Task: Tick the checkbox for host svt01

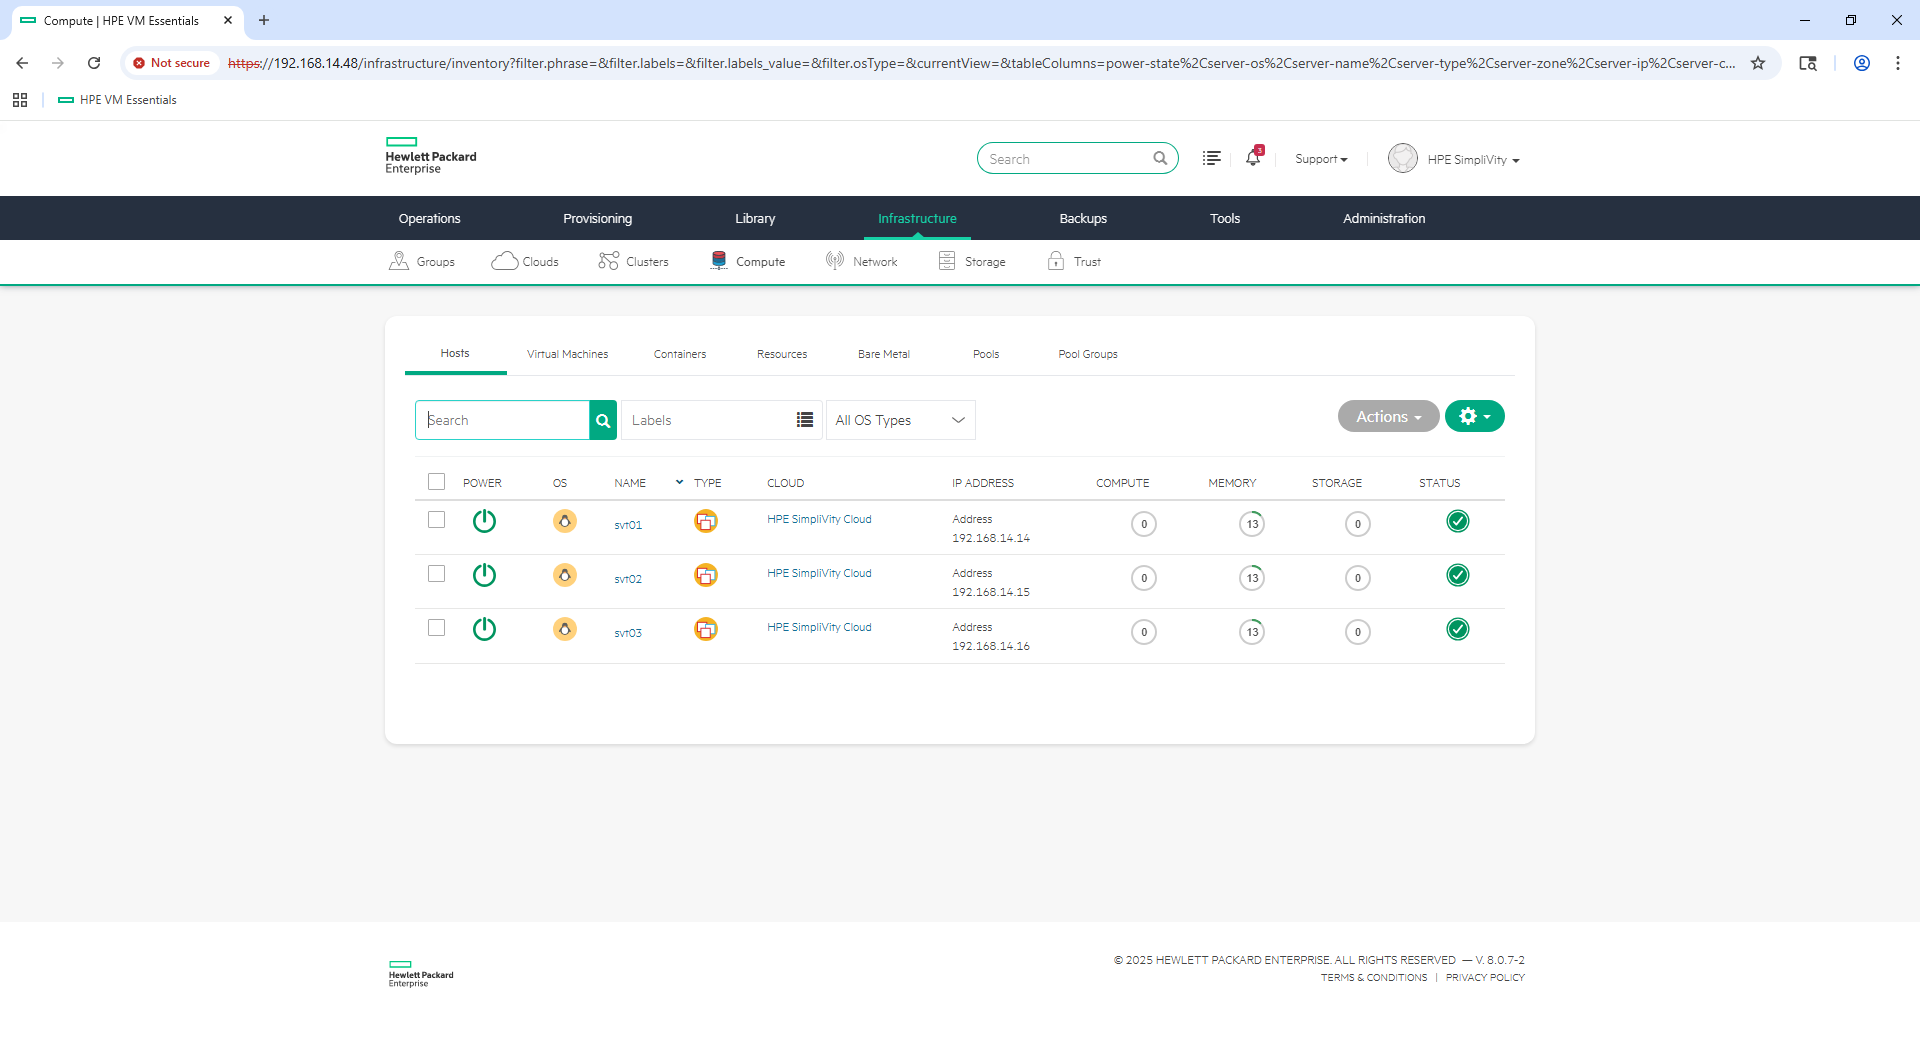Action: (436, 520)
